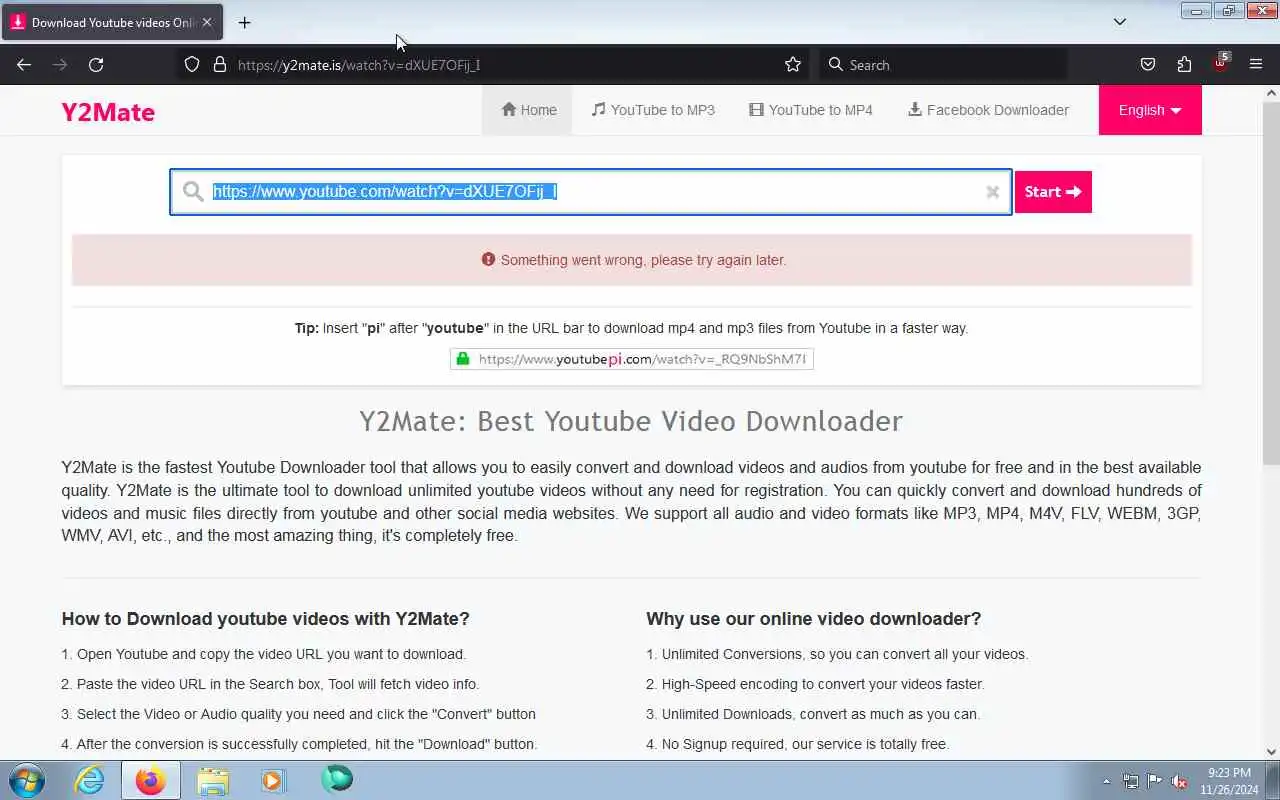Open the green round taskbar app icon
The width and height of the screenshot is (1280, 800).
pos(337,779)
